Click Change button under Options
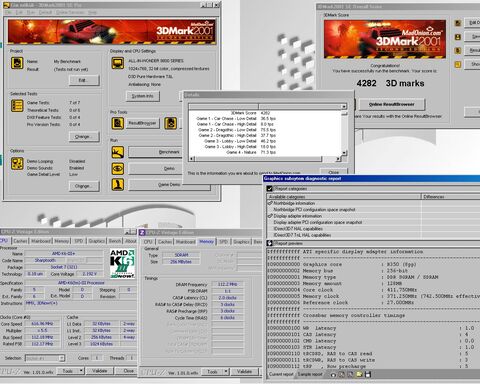The image size is (480, 384). pyautogui.click(x=84, y=186)
